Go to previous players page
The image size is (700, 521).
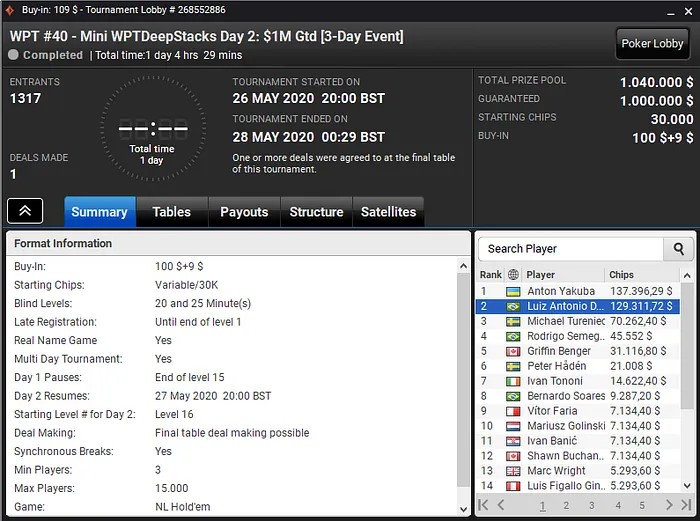tap(501, 505)
